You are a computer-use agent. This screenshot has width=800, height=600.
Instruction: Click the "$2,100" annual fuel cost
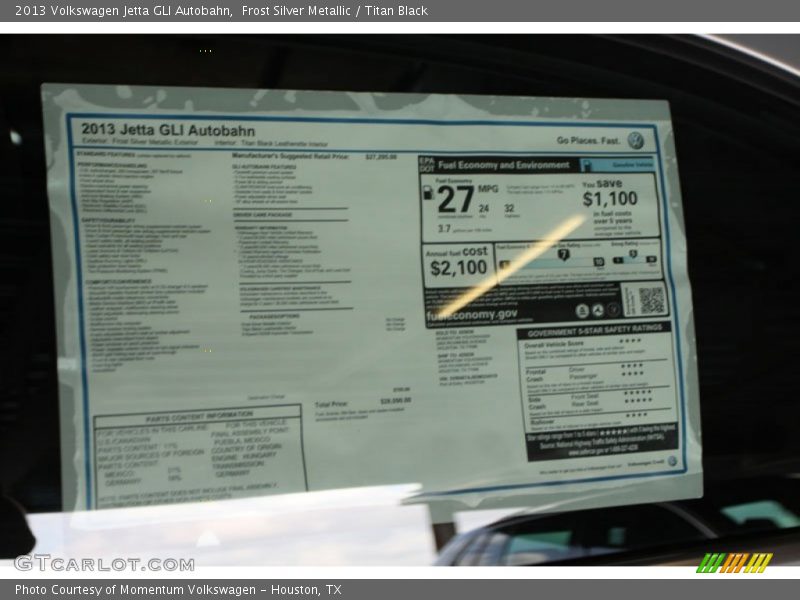[x=458, y=268]
